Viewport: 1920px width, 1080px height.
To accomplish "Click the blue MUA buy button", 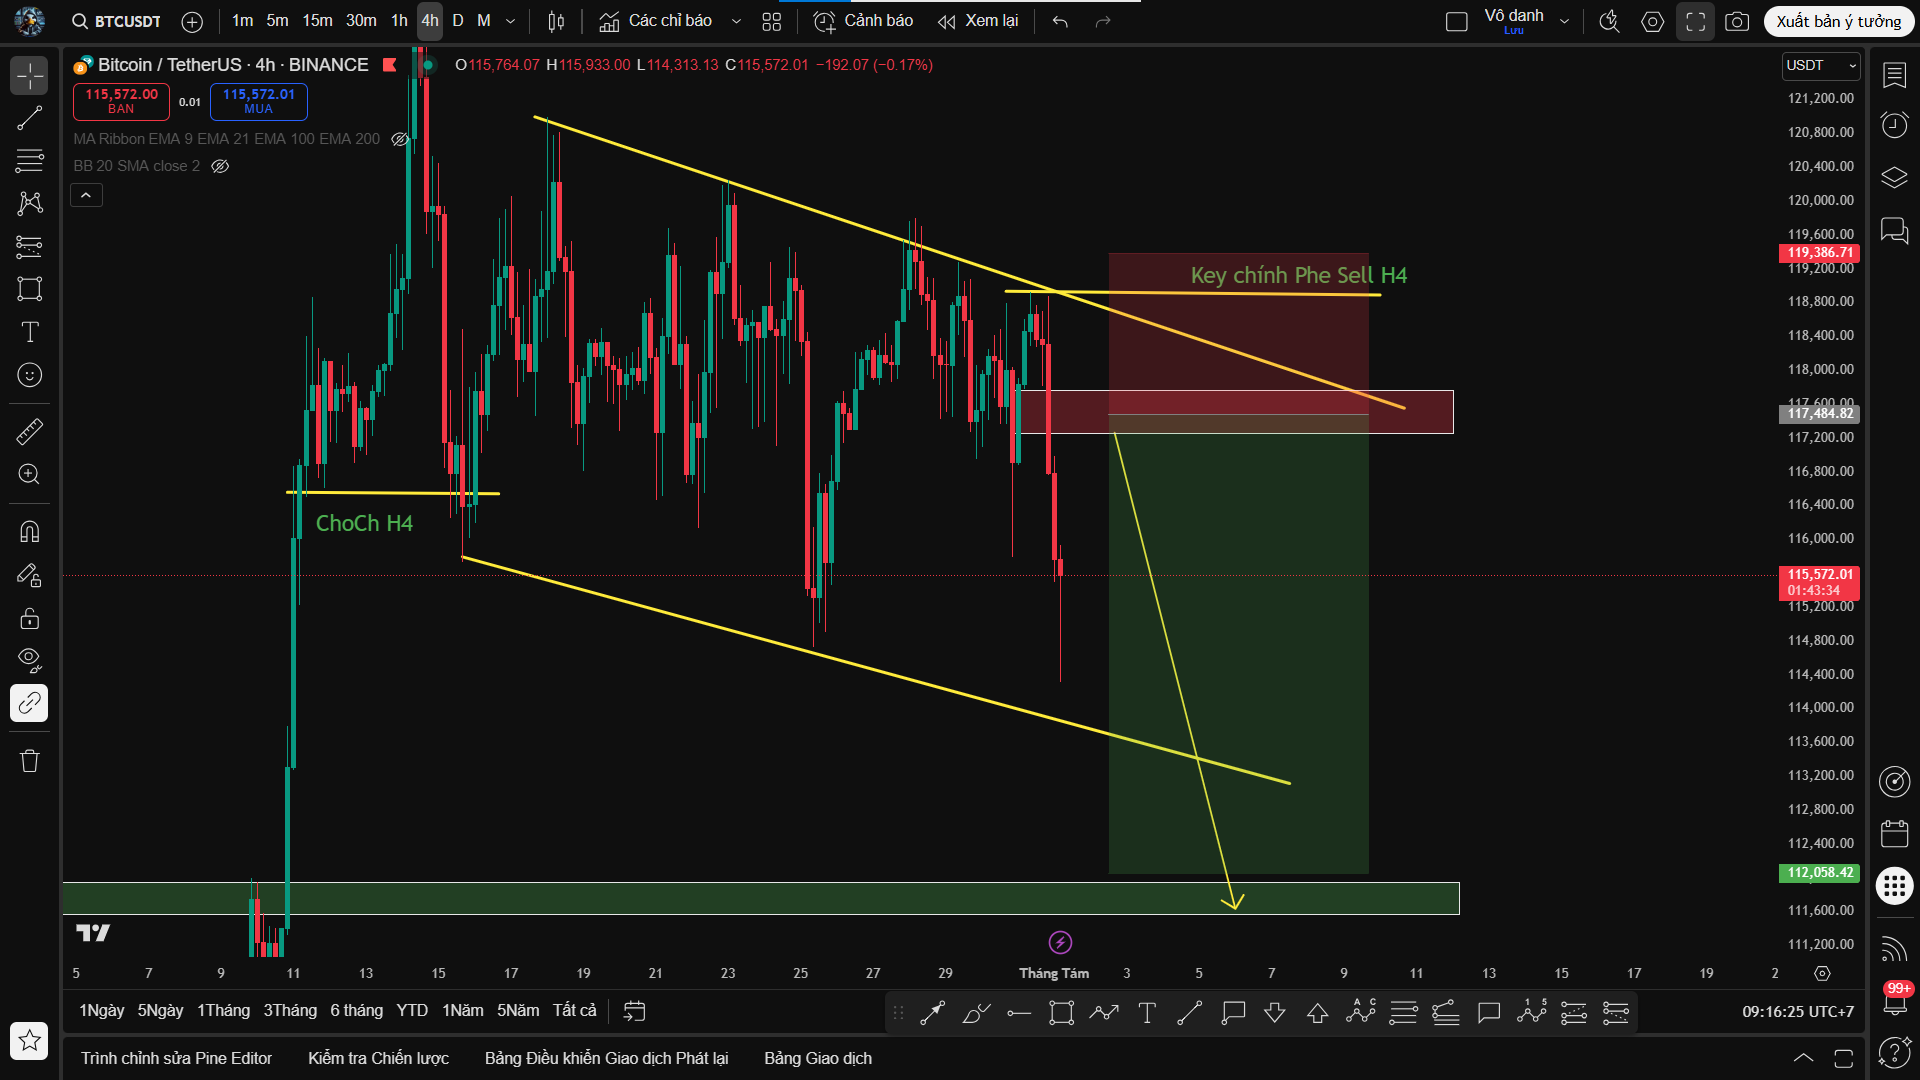I will [258, 101].
